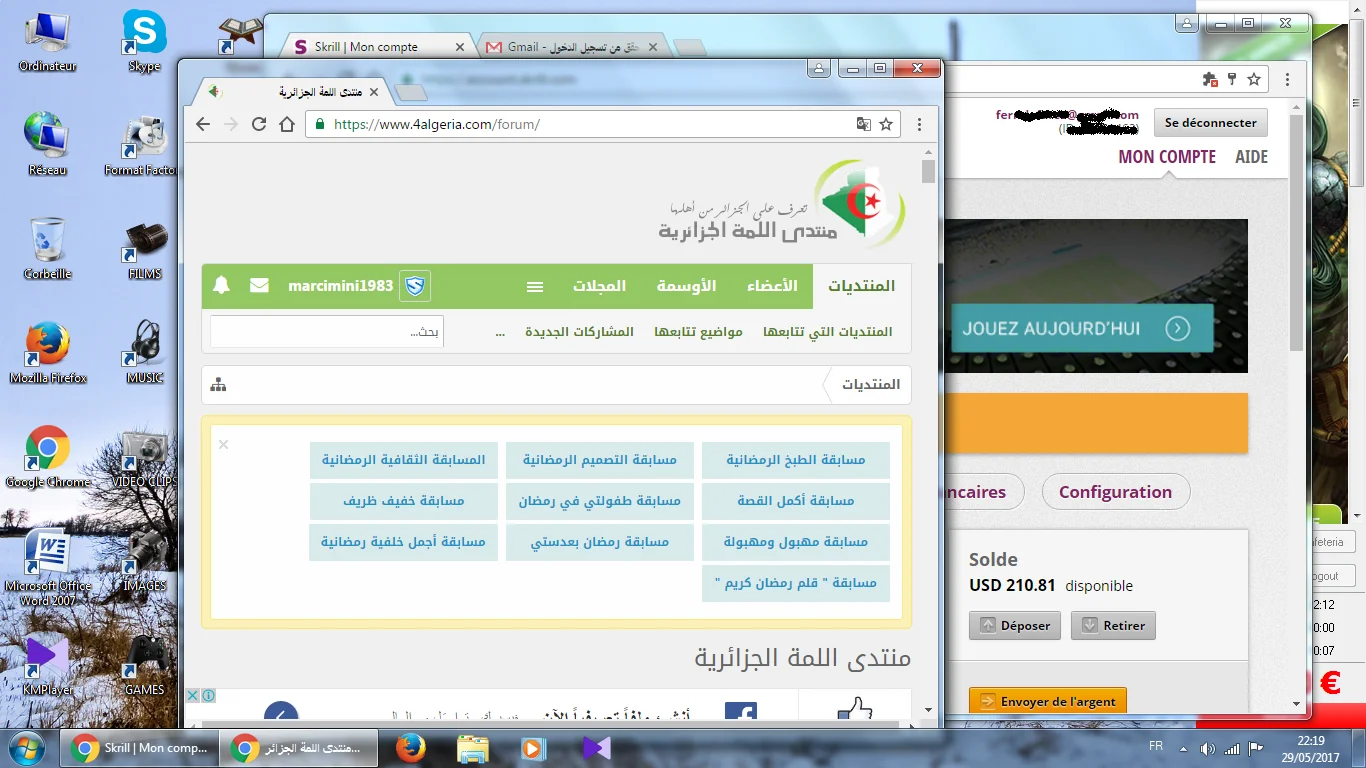Open the notifications bell icon
Viewport: 1366px width, 768px height.
[221, 286]
